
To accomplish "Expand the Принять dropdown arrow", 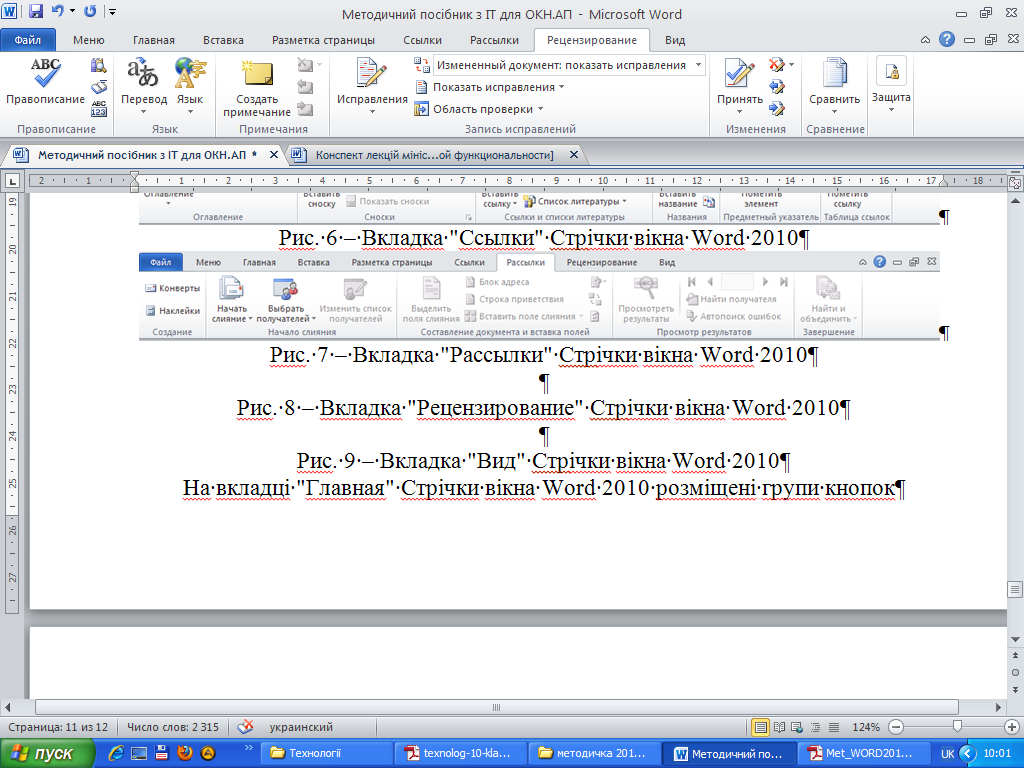I will pos(740,112).
